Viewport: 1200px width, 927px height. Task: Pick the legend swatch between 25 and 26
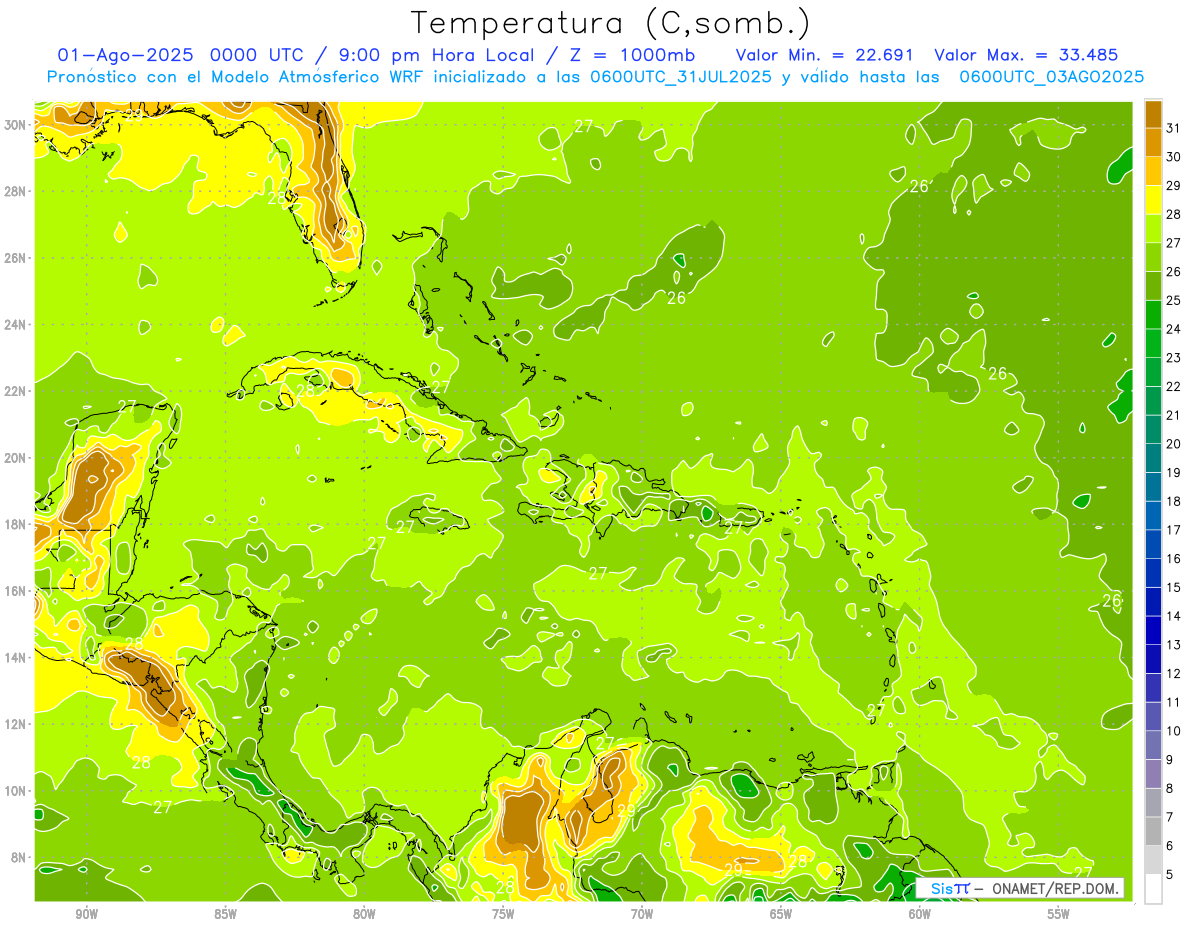(x=1153, y=286)
